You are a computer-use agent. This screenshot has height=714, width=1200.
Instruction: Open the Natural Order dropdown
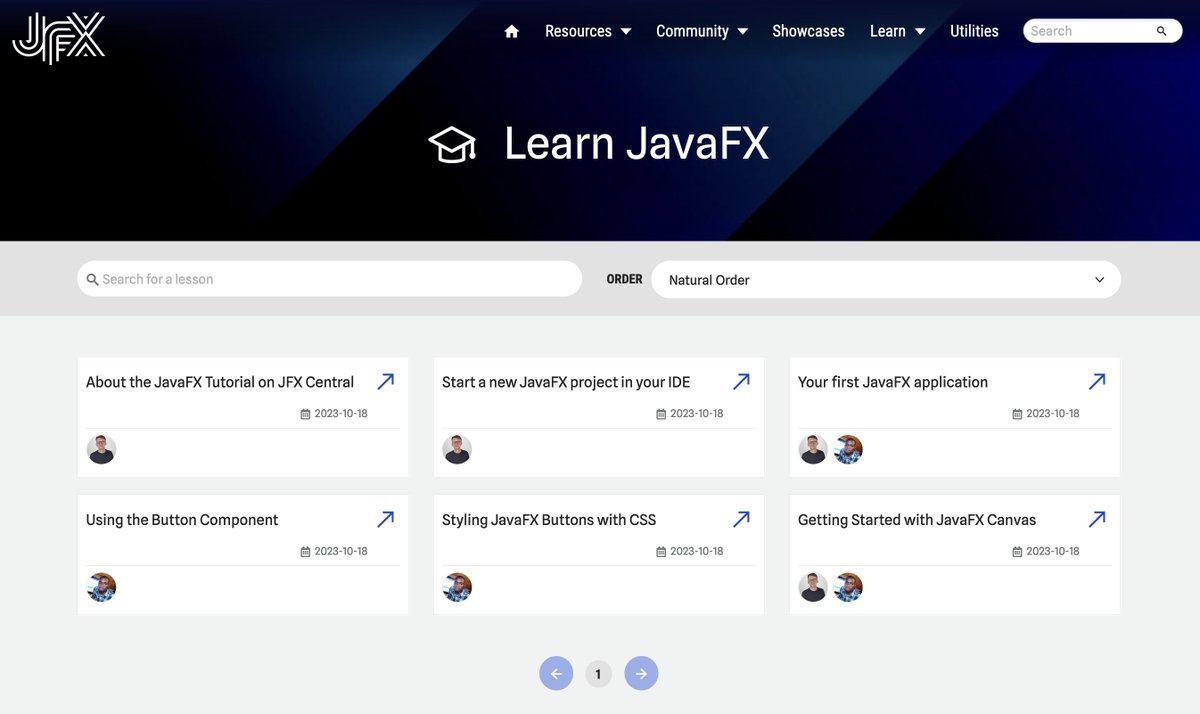[x=885, y=280]
